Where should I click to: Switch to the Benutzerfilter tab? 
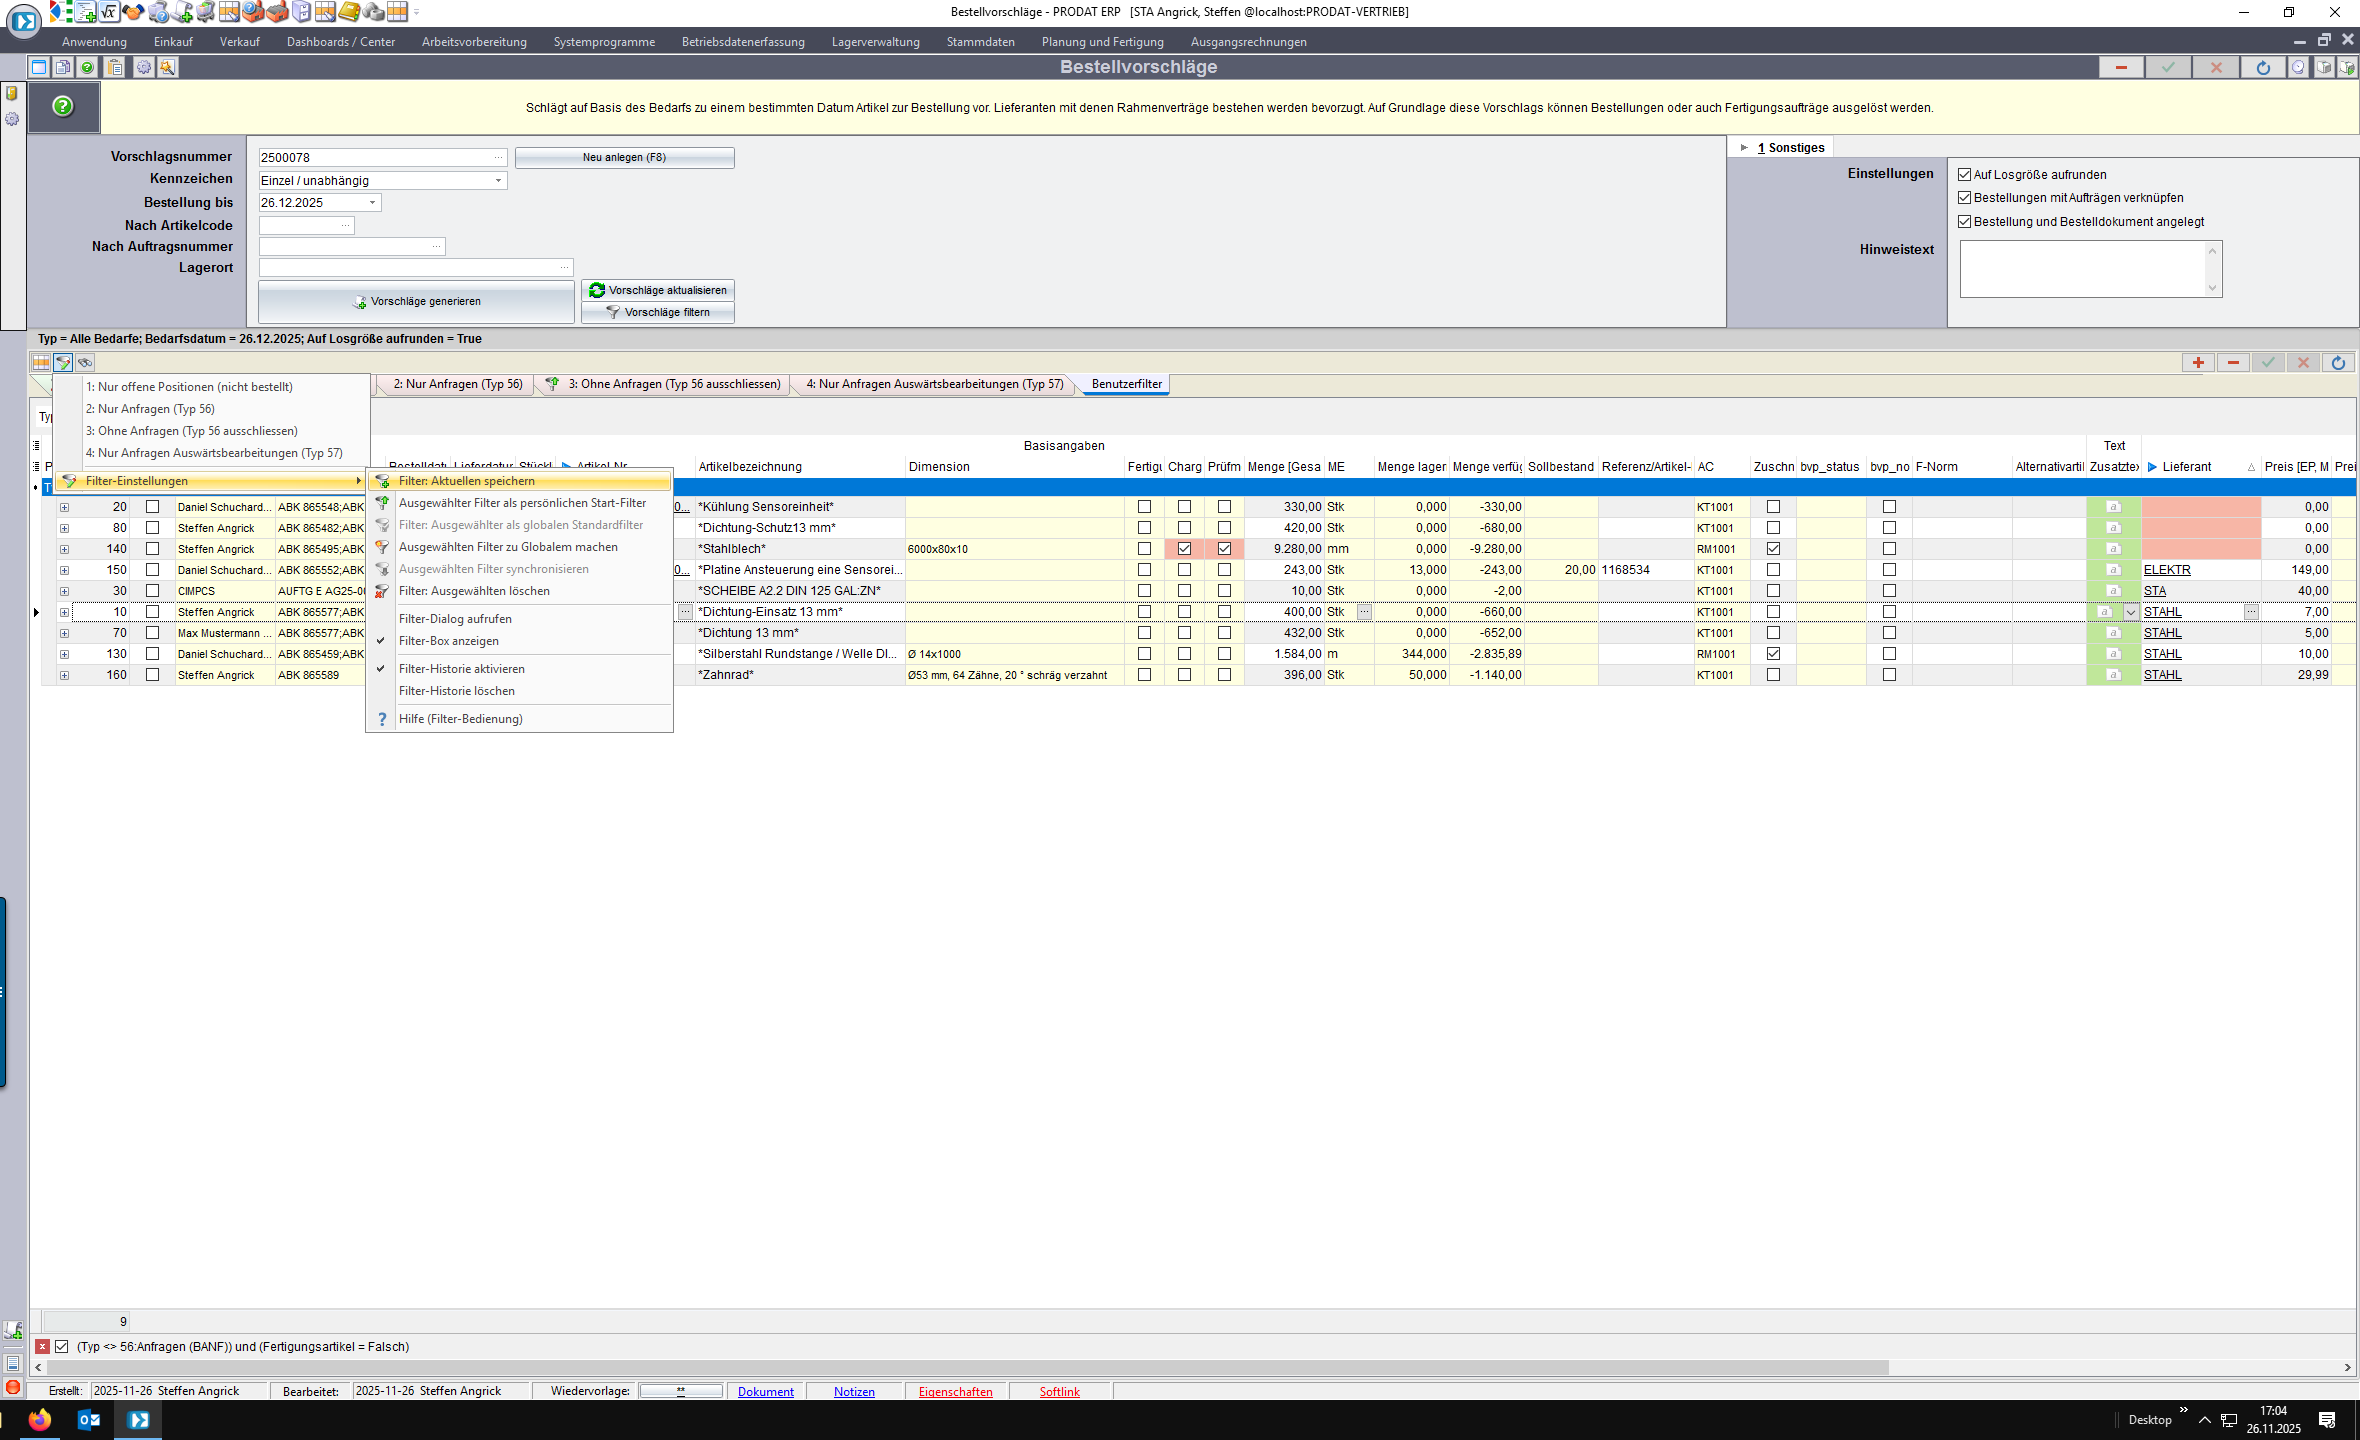pos(1126,384)
